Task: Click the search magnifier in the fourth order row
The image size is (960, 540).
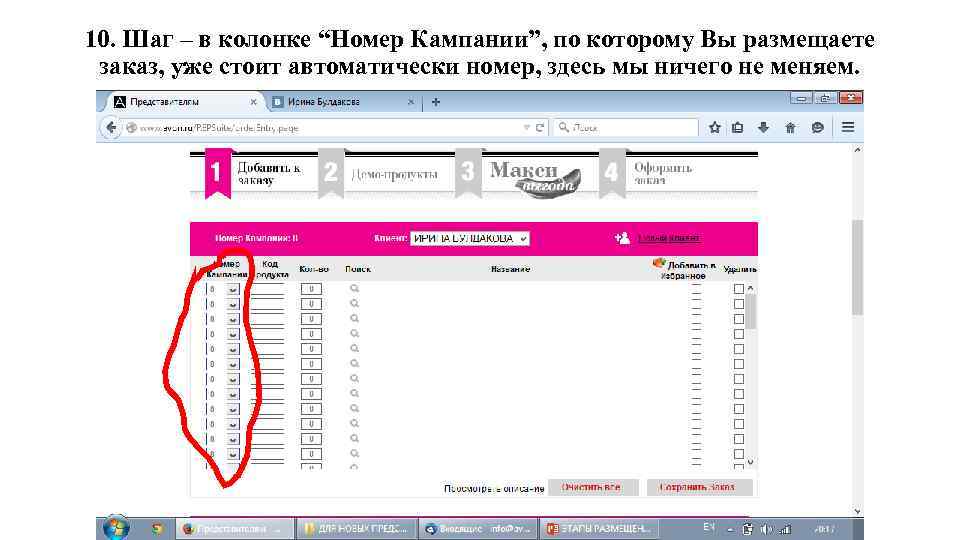Action: point(354,333)
